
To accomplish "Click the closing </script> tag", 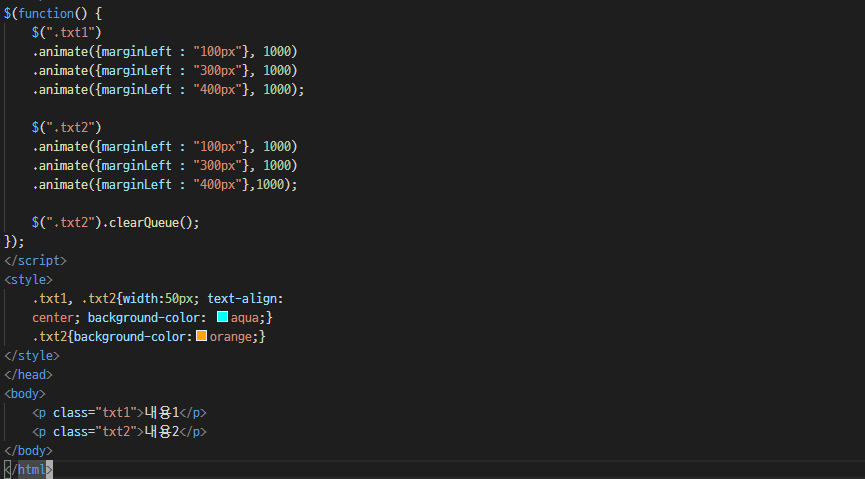I will coord(35,260).
